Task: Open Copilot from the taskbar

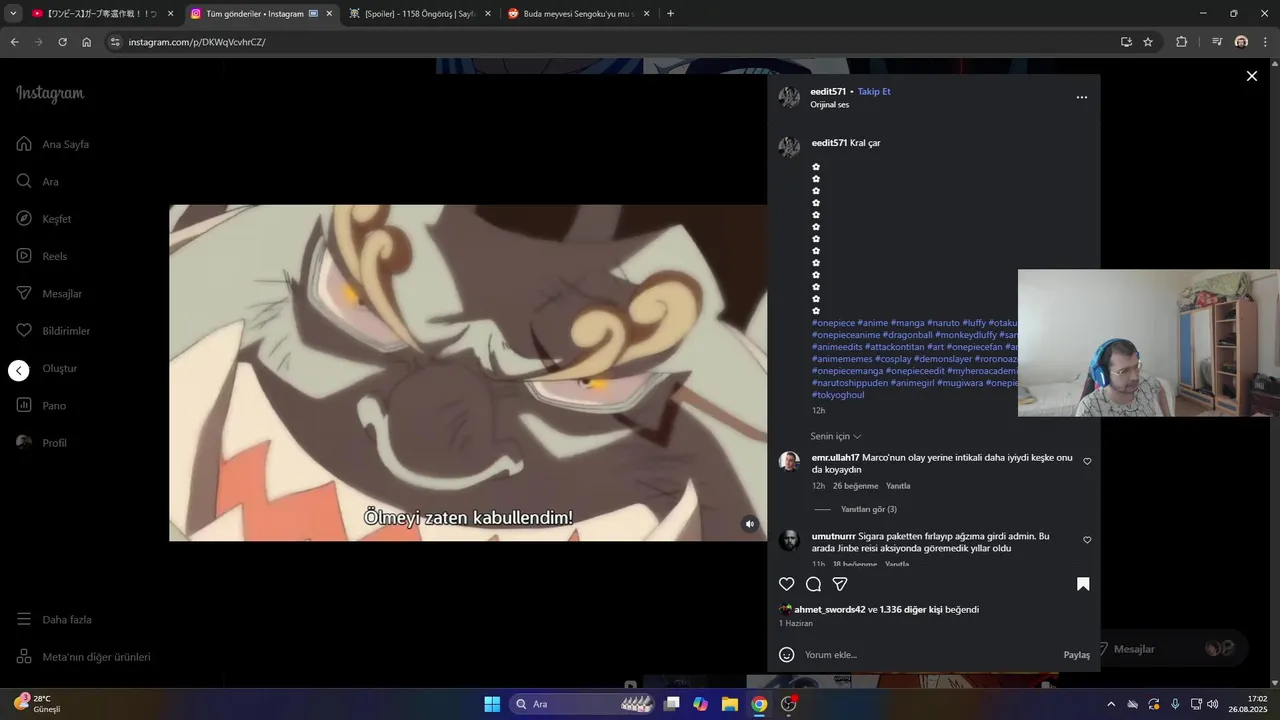Action: (701, 704)
